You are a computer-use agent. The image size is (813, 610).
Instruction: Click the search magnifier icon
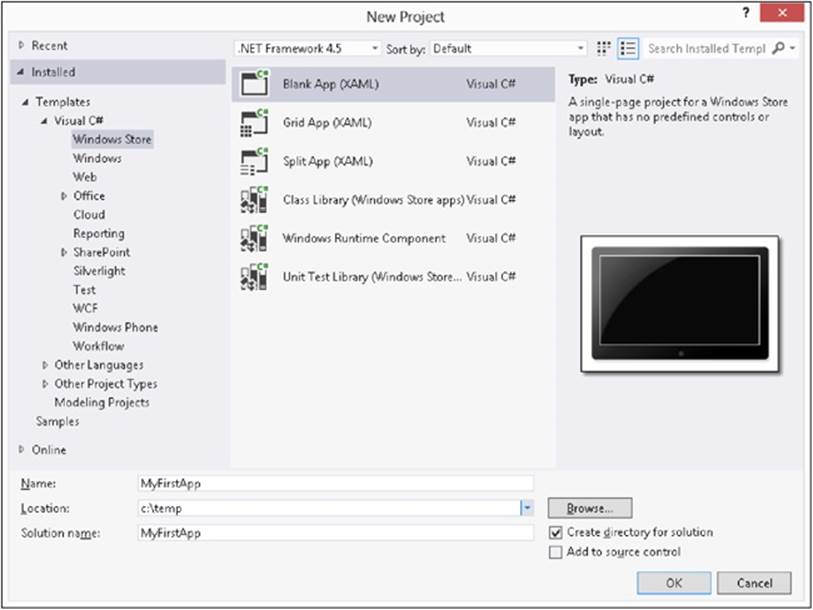778,48
